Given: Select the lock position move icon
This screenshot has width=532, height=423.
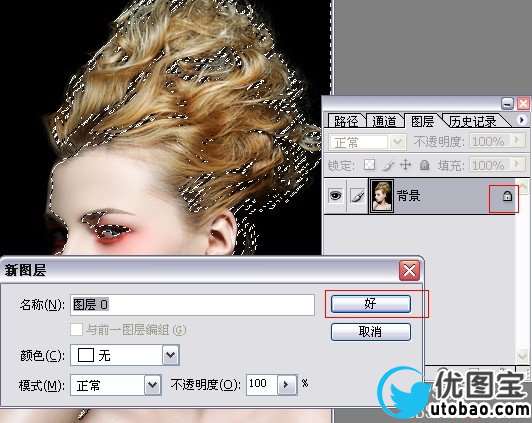Looking at the screenshot, I should pos(405,165).
